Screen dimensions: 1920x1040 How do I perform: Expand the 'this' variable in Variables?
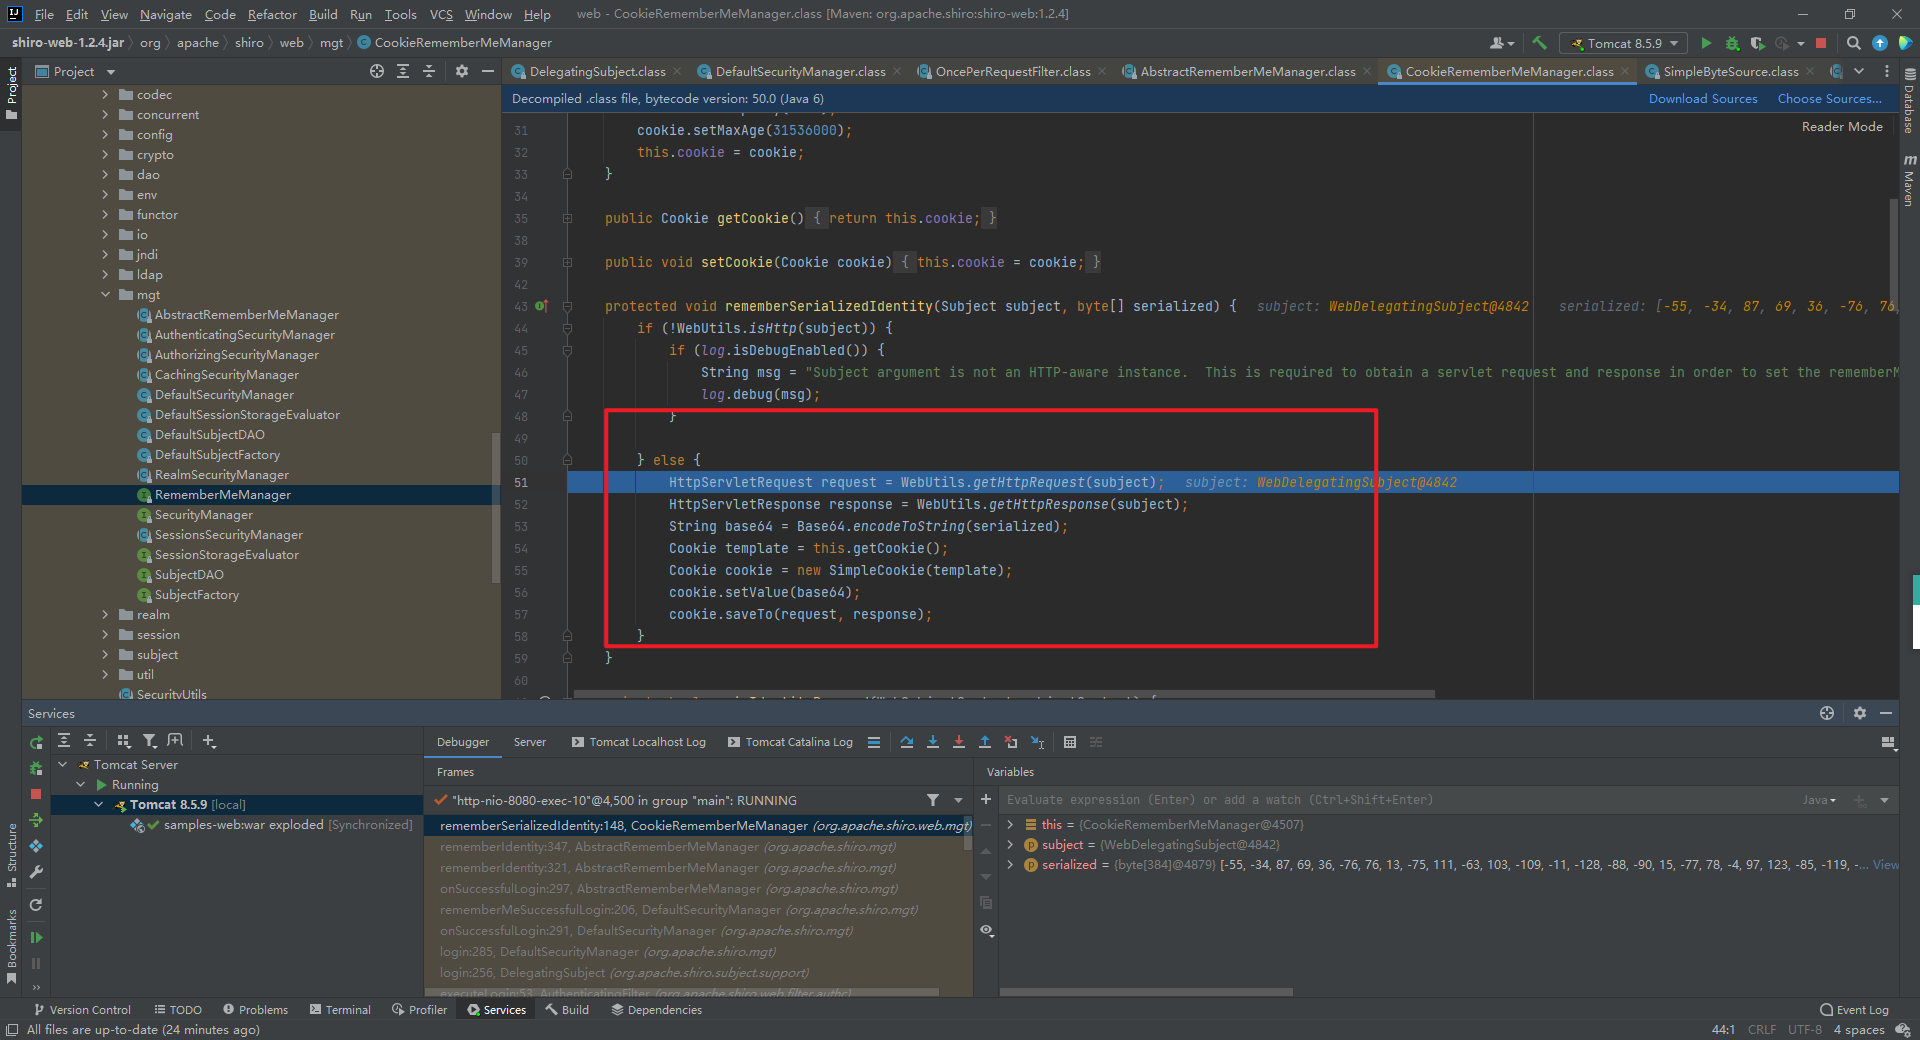1010,825
